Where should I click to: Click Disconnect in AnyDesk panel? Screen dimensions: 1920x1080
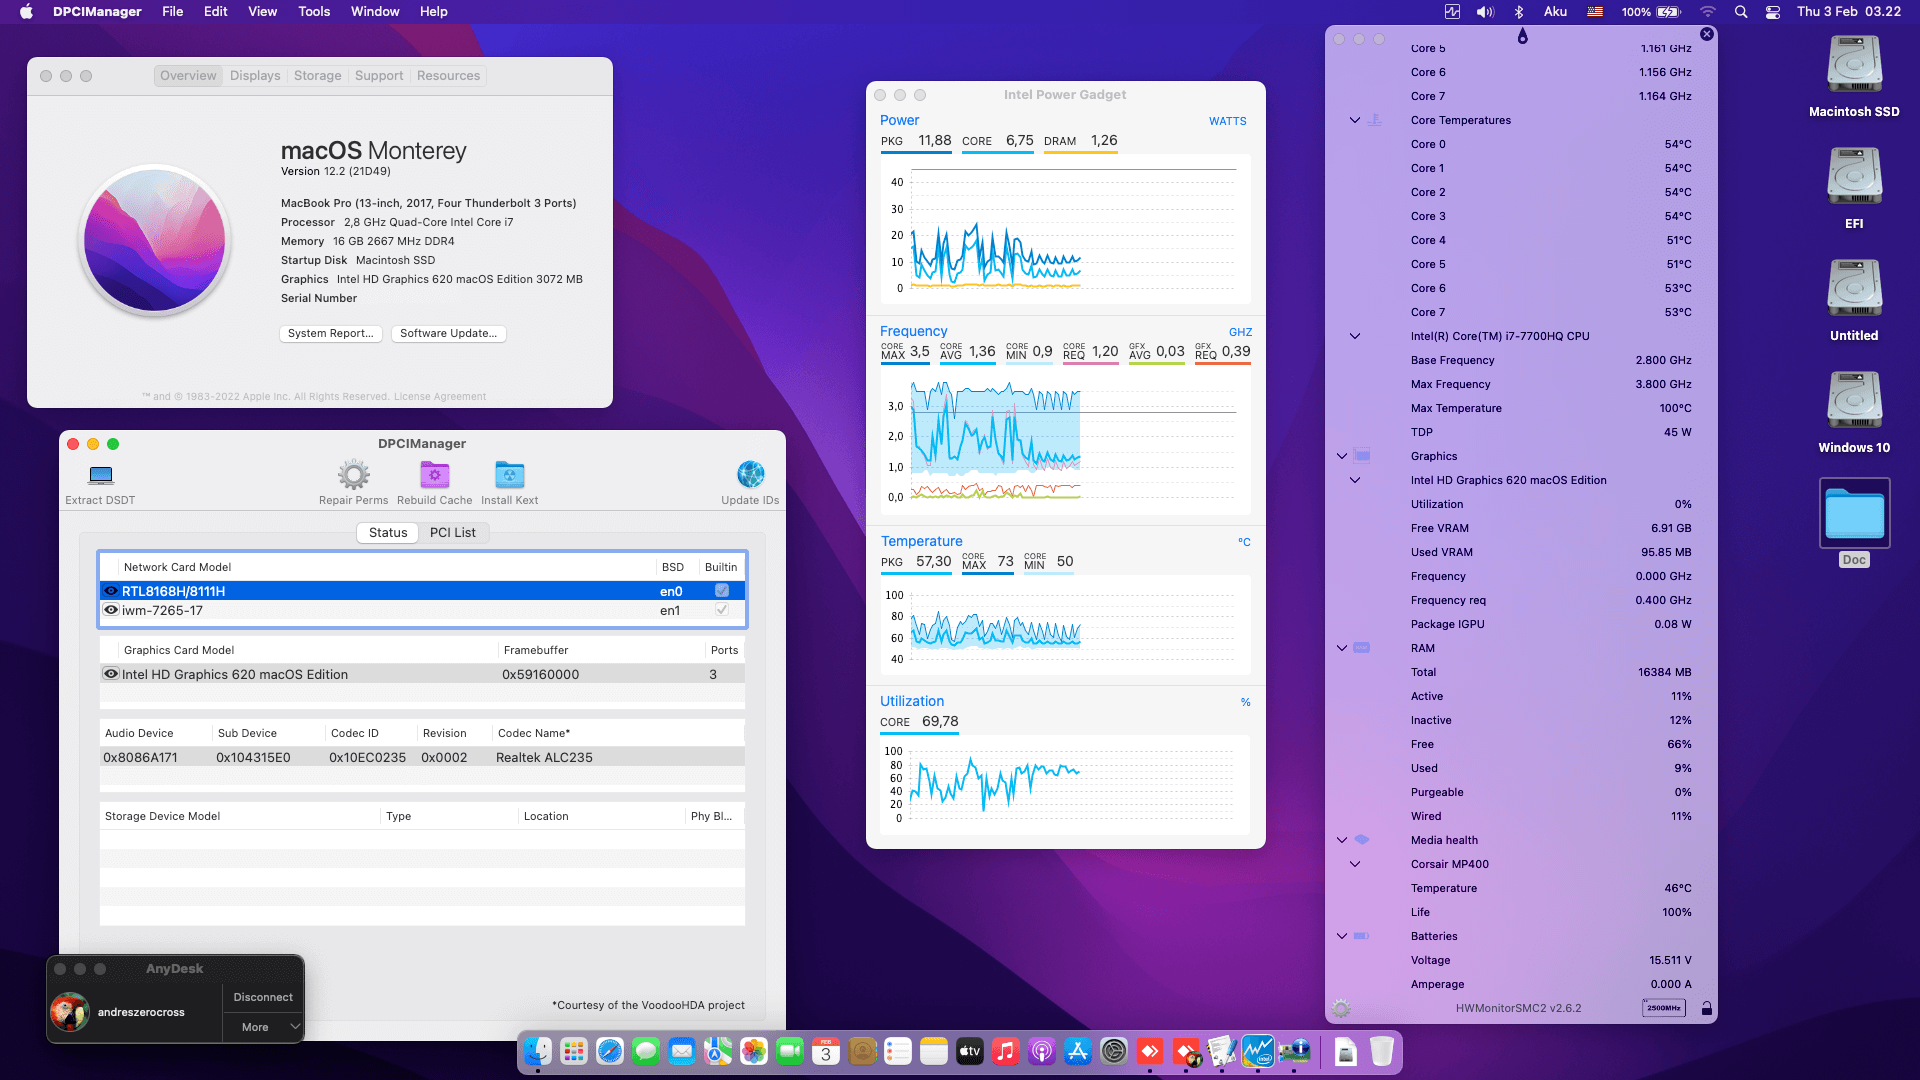pos(263,997)
